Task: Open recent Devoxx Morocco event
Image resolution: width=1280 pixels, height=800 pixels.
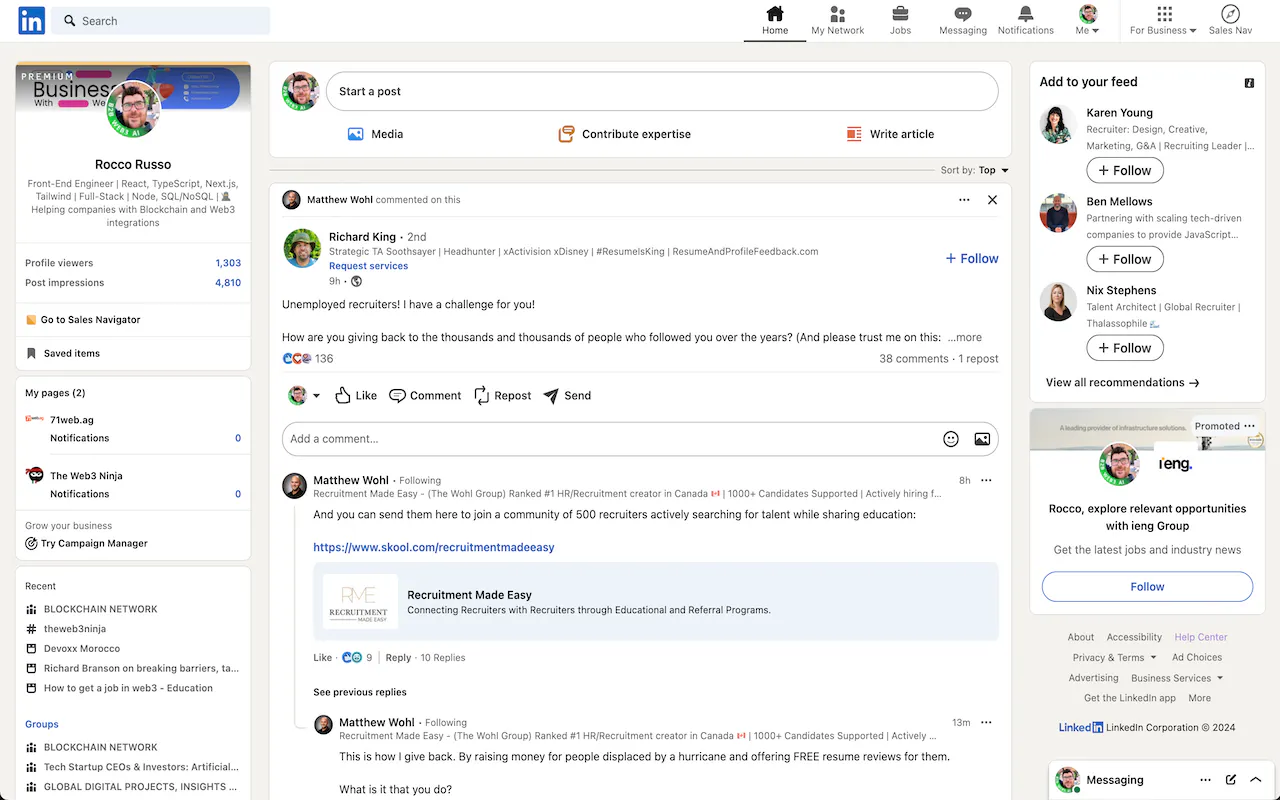Action: pyautogui.click(x=81, y=649)
